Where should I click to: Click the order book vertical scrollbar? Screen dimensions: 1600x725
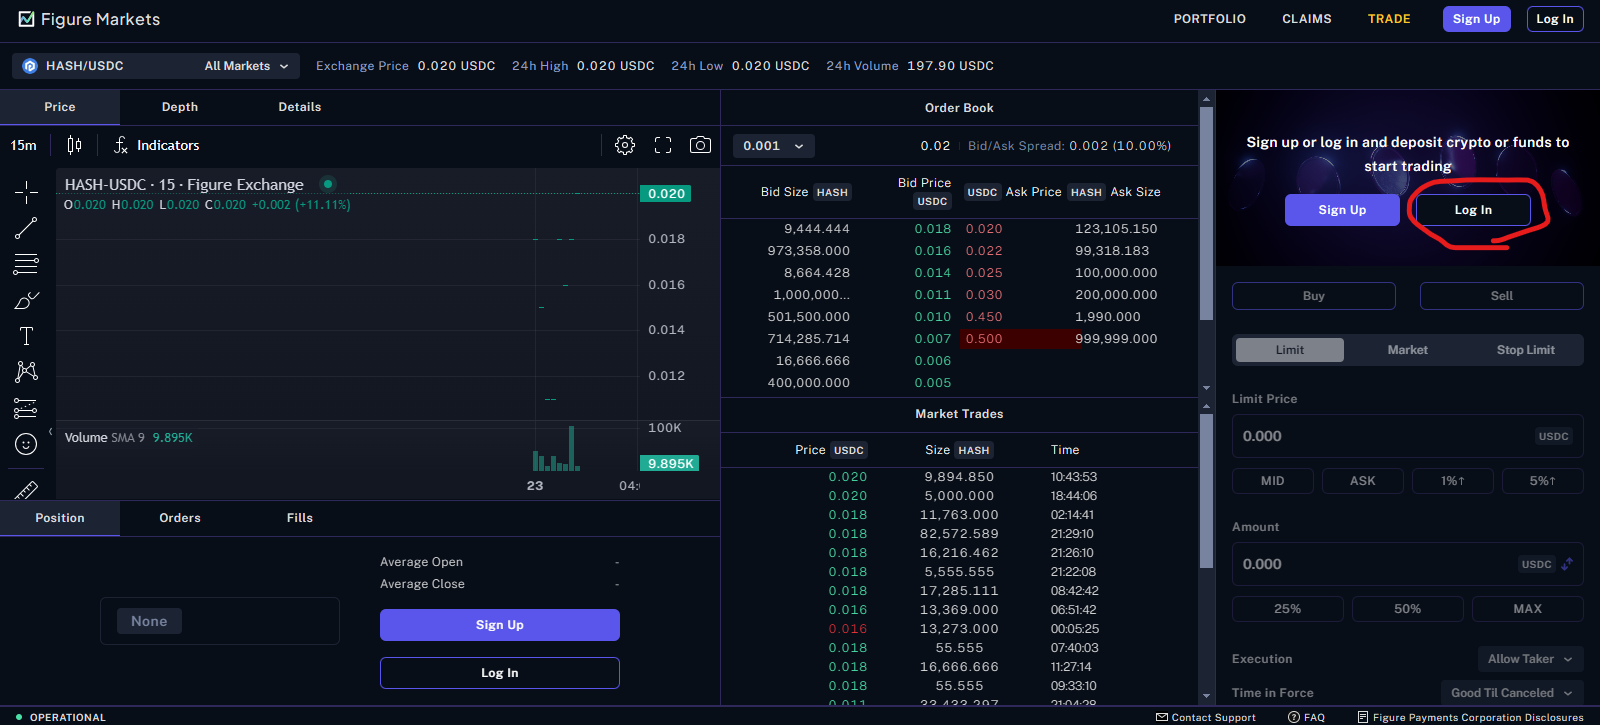(x=1206, y=214)
